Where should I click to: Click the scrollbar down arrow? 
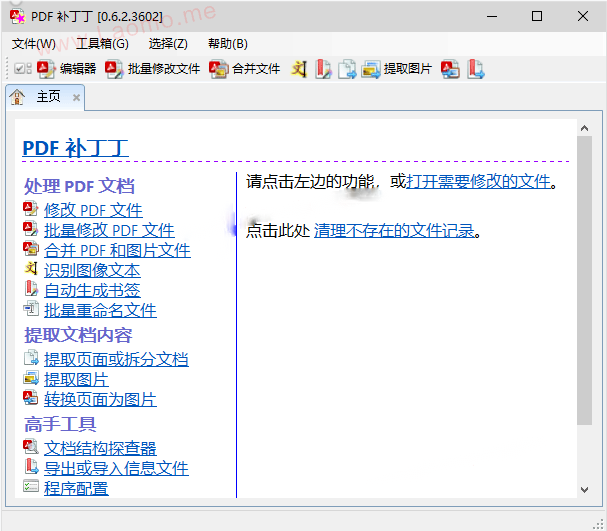click(584, 490)
